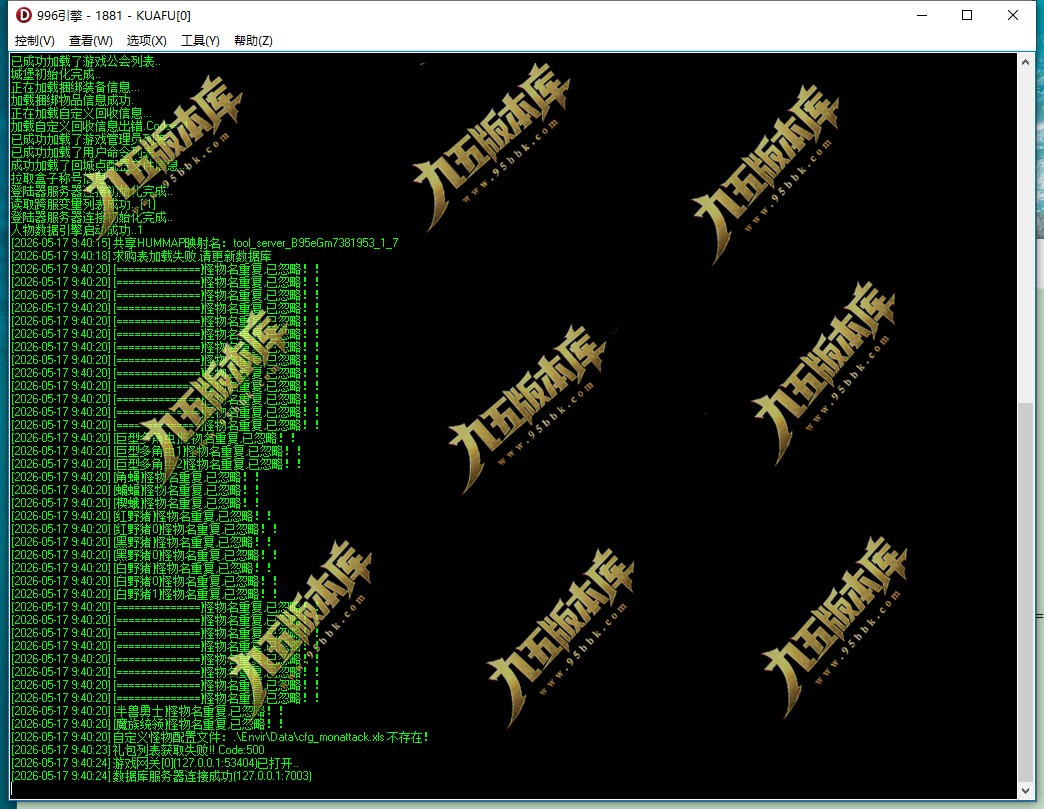Click the [黑野猪0] duplicate monster line
This screenshot has height=809, width=1044.
144,555
